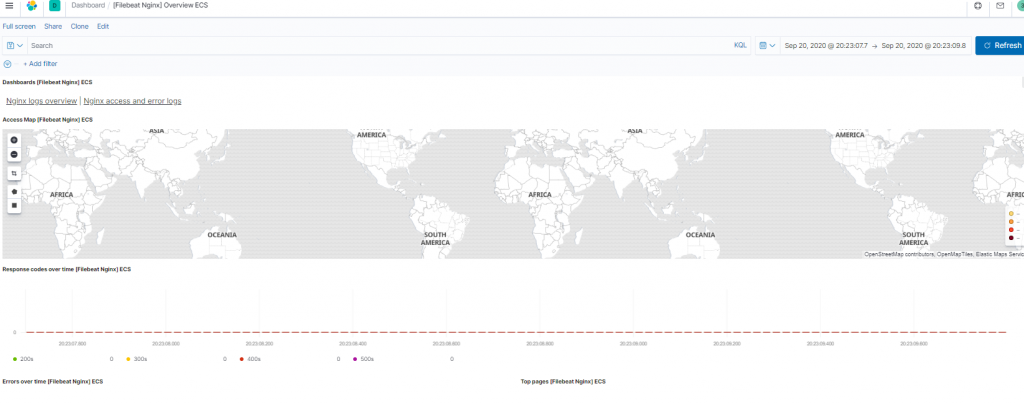The width and height of the screenshot is (1024, 404).
Task: Click the Access Map panel title
Action: pos(48,120)
